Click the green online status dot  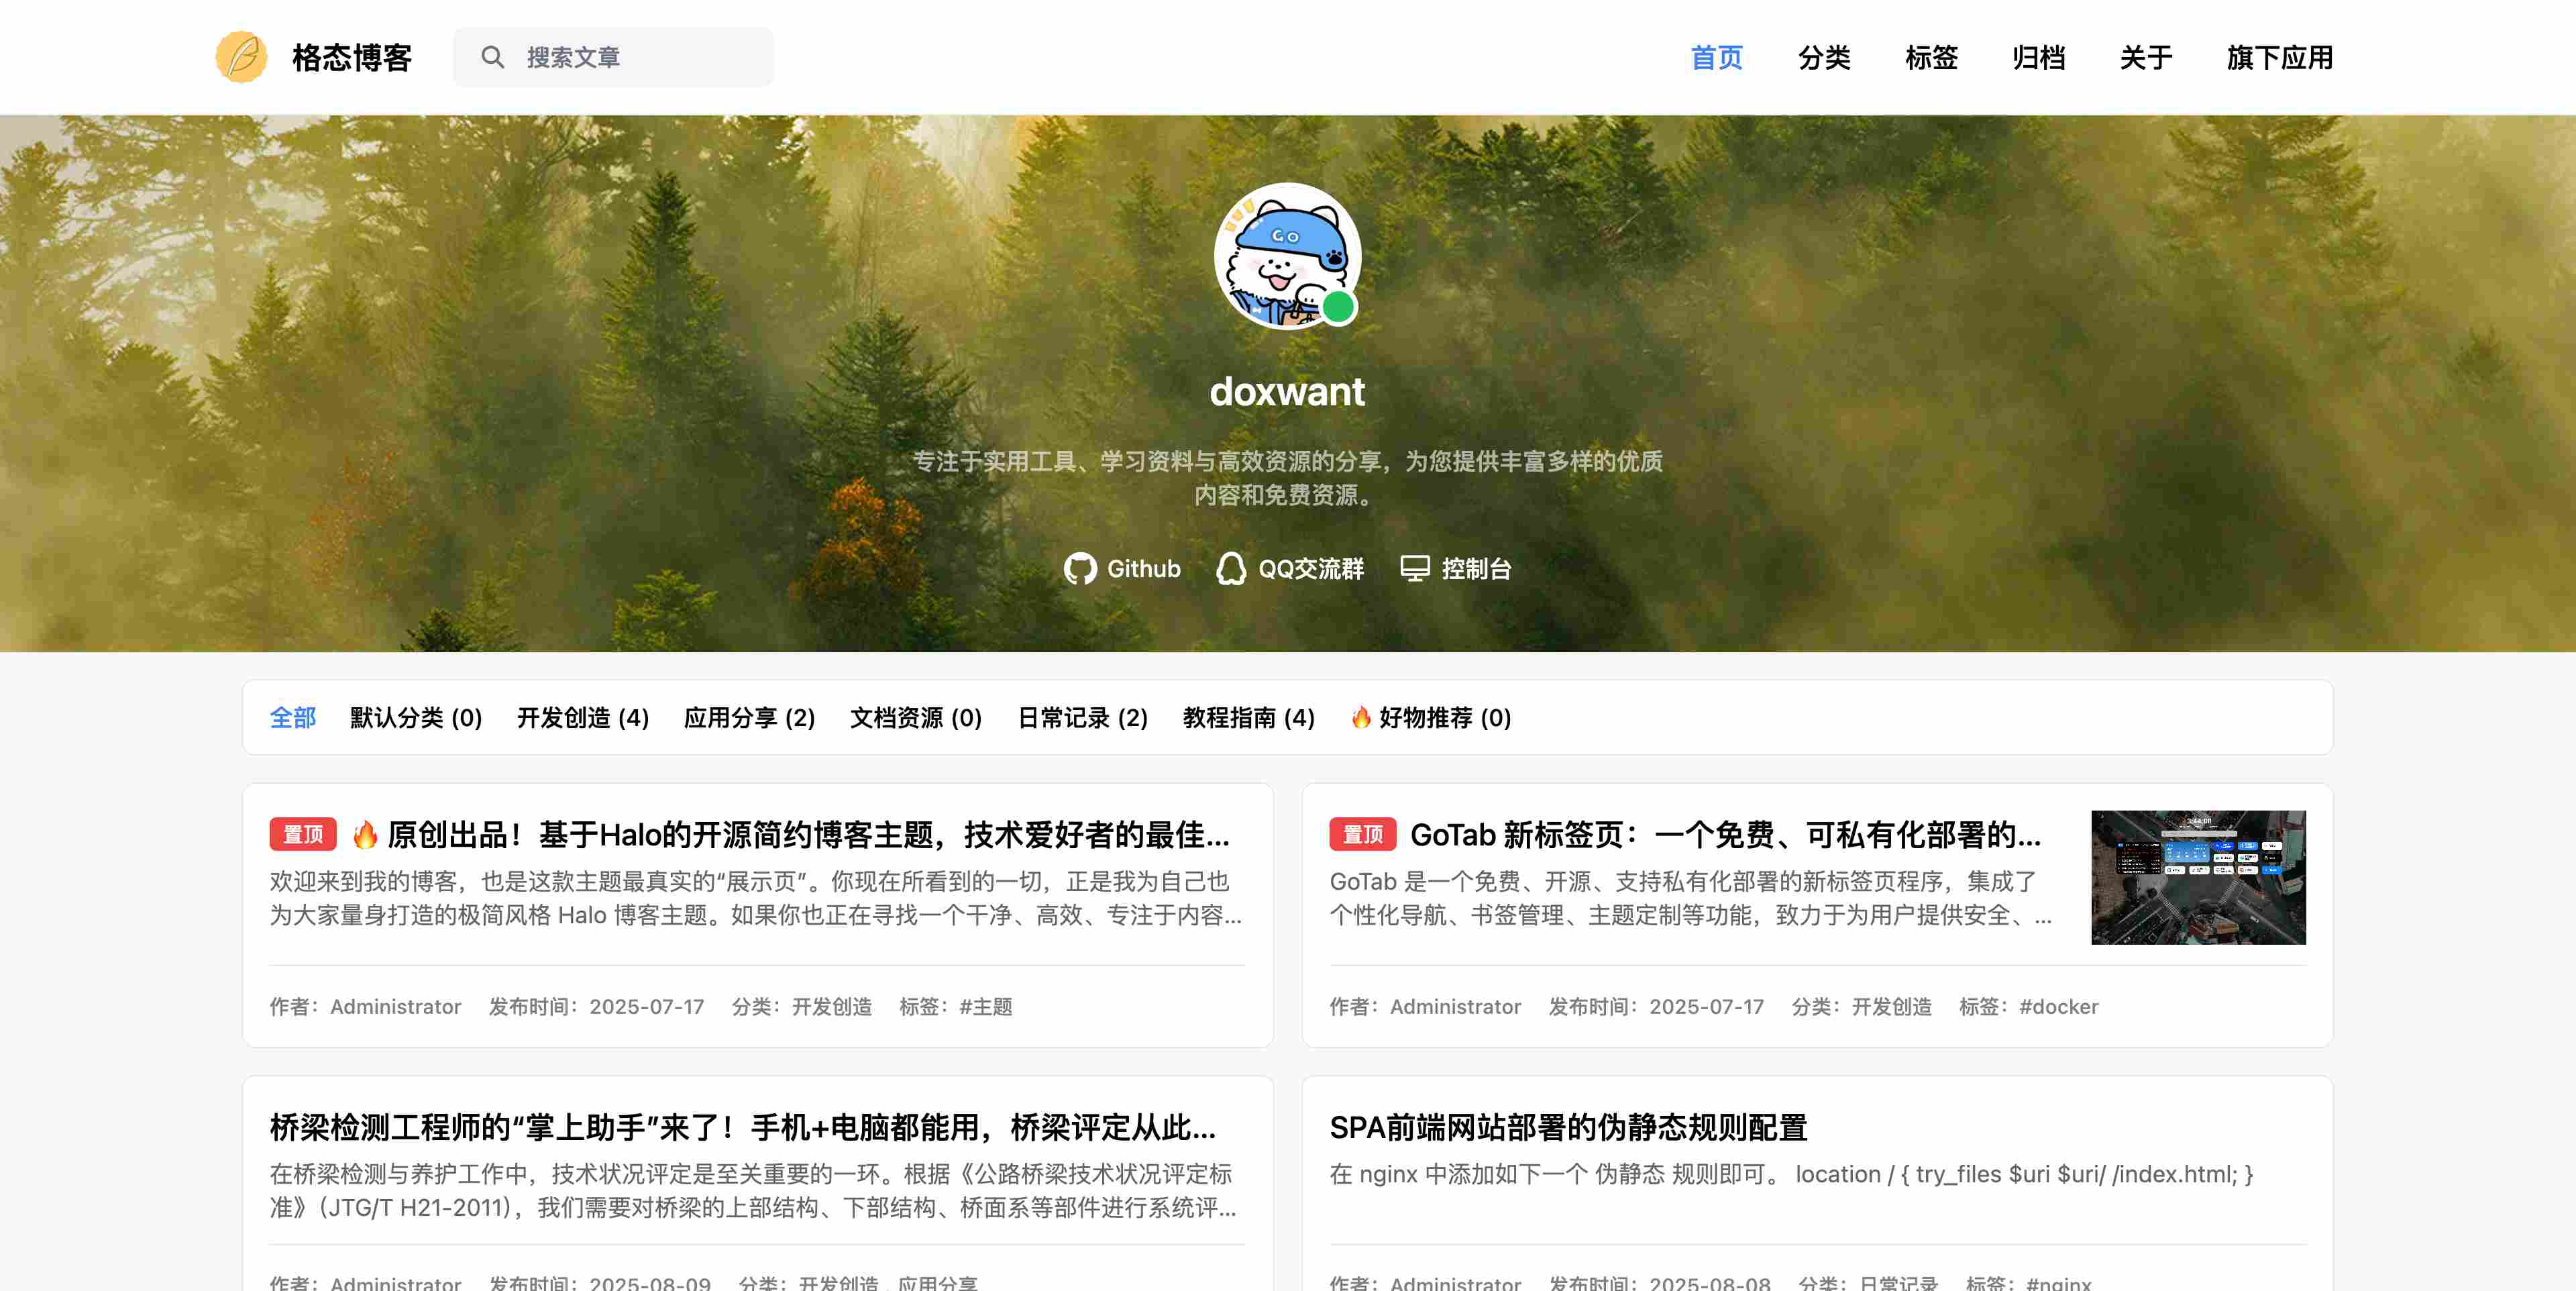click(x=1337, y=308)
